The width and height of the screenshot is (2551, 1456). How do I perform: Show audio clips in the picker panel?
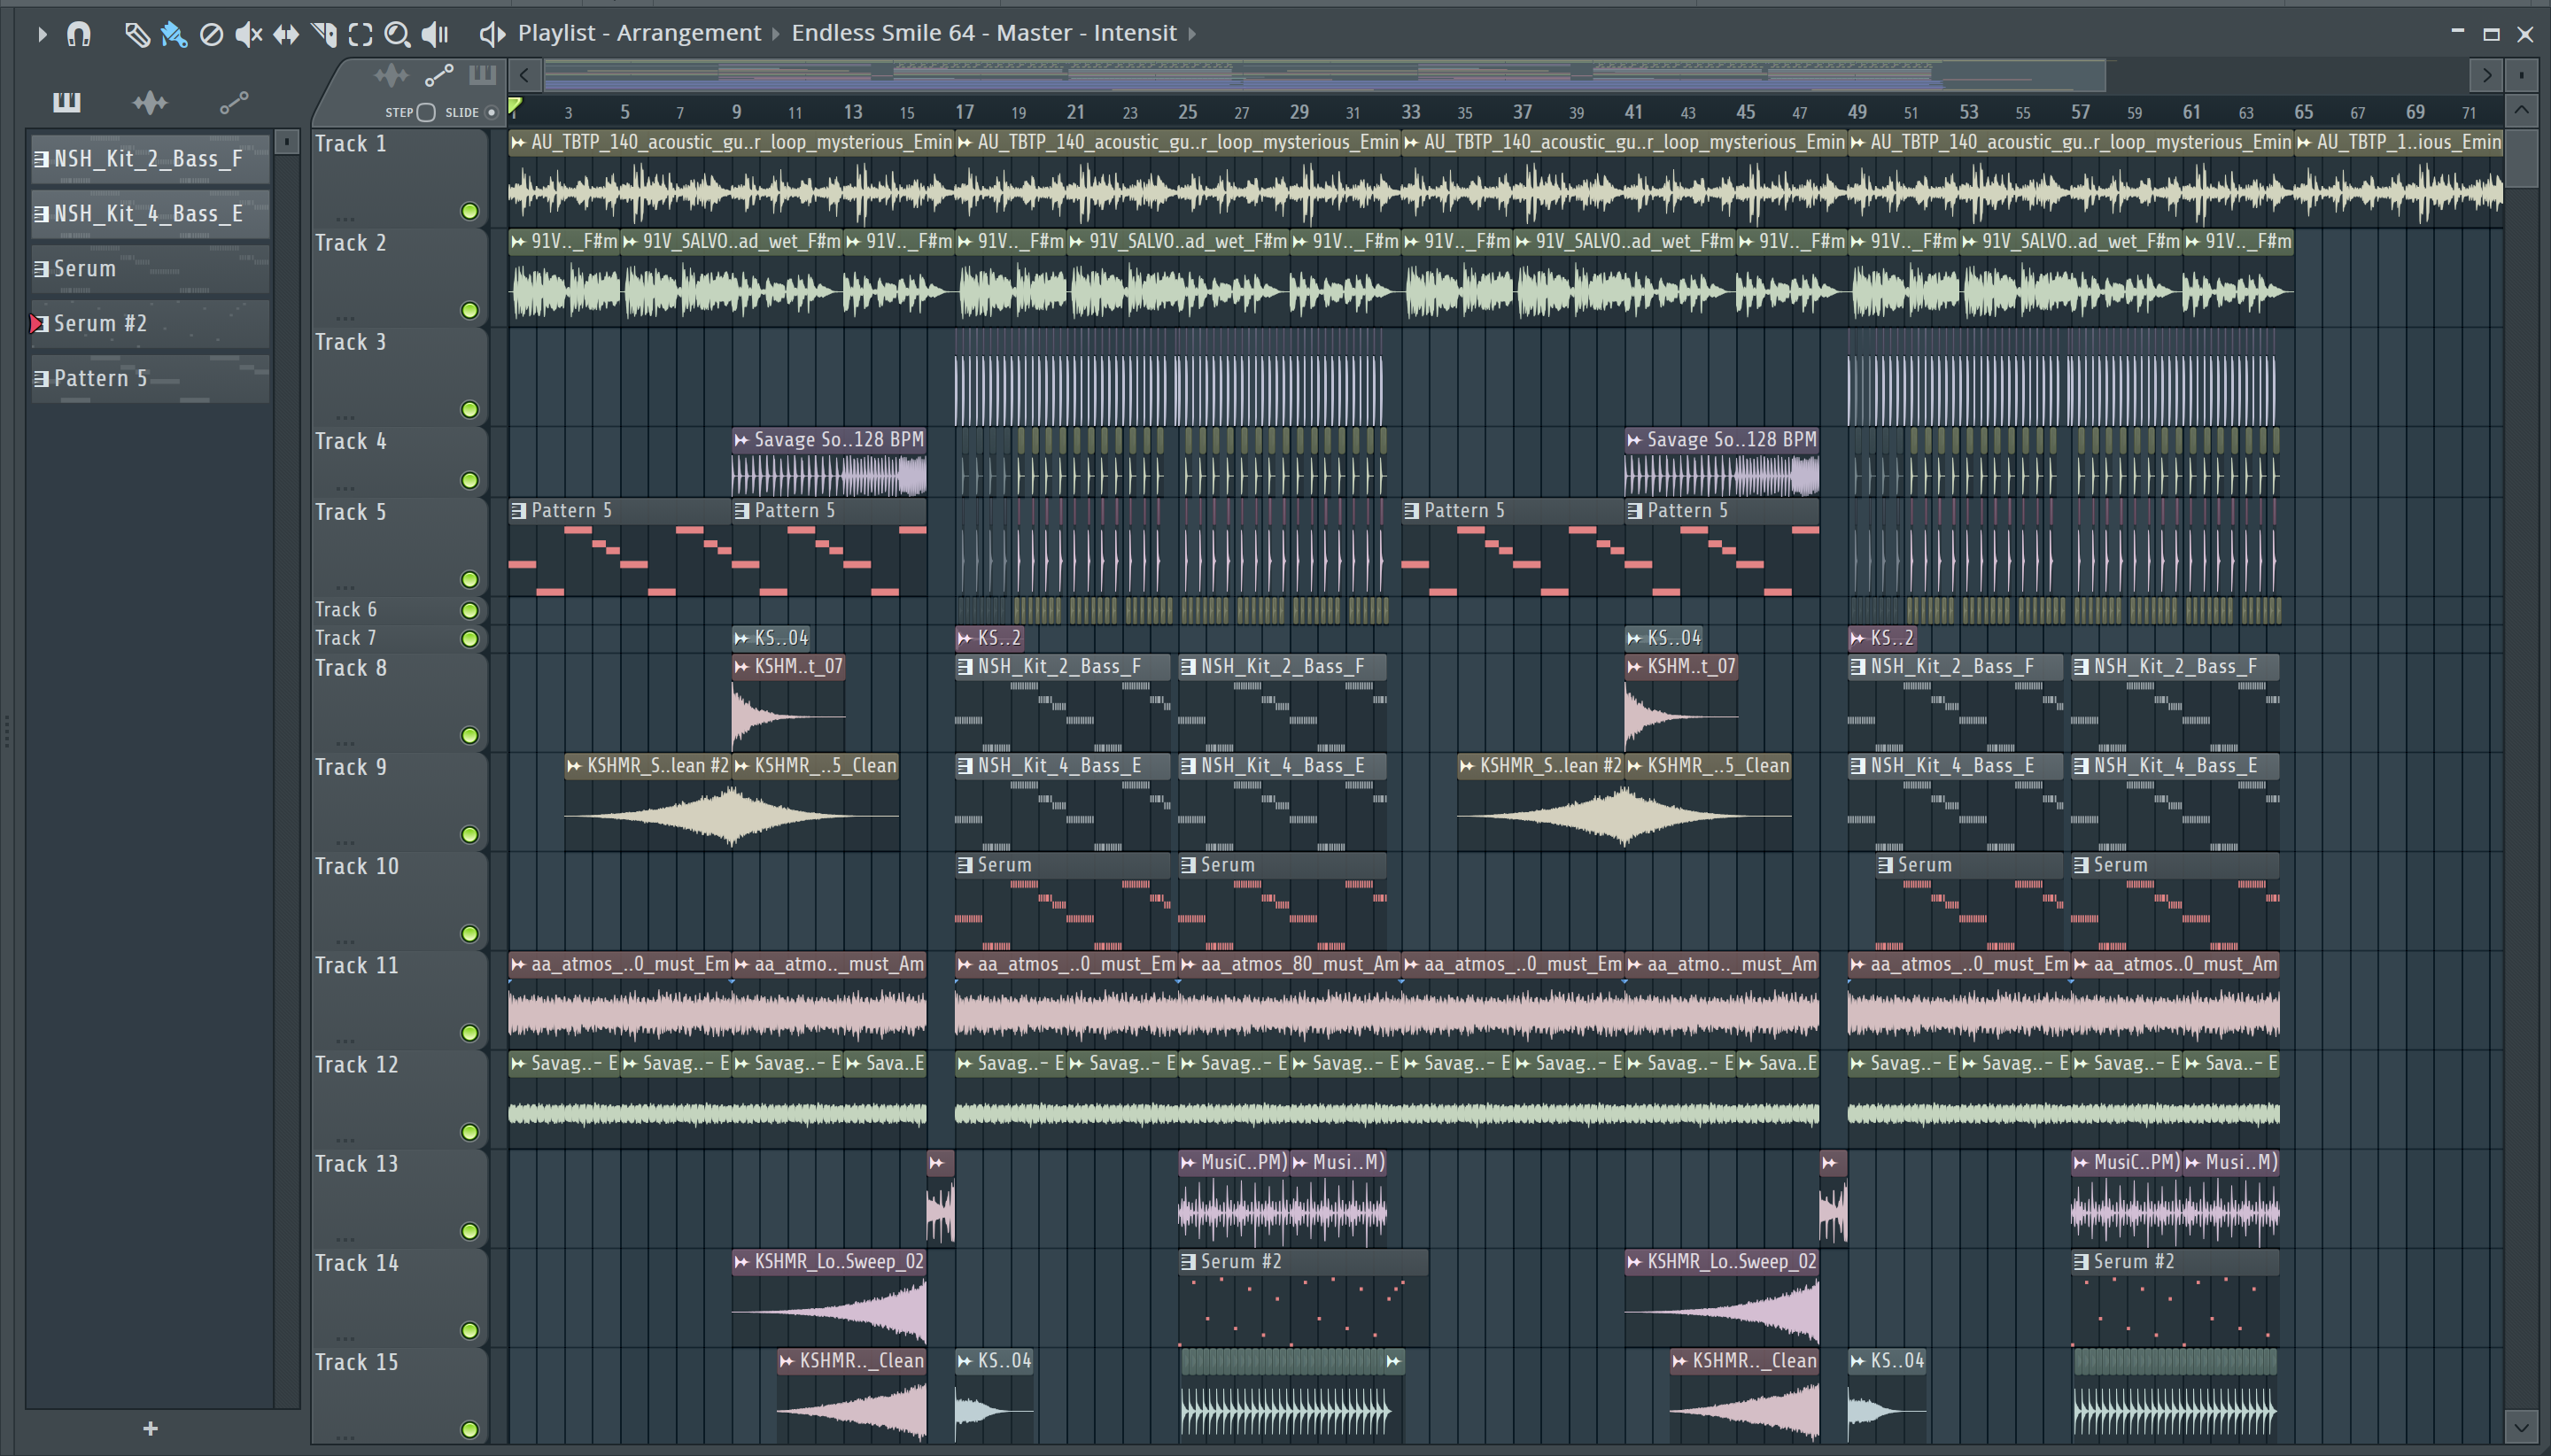[x=150, y=102]
